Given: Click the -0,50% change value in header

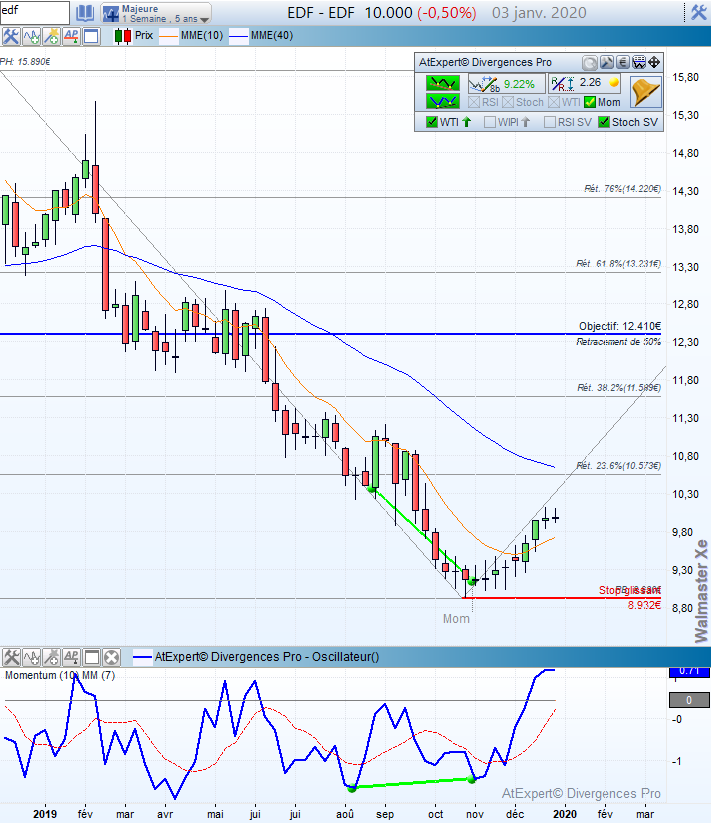Looking at the screenshot, I should point(447,13).
